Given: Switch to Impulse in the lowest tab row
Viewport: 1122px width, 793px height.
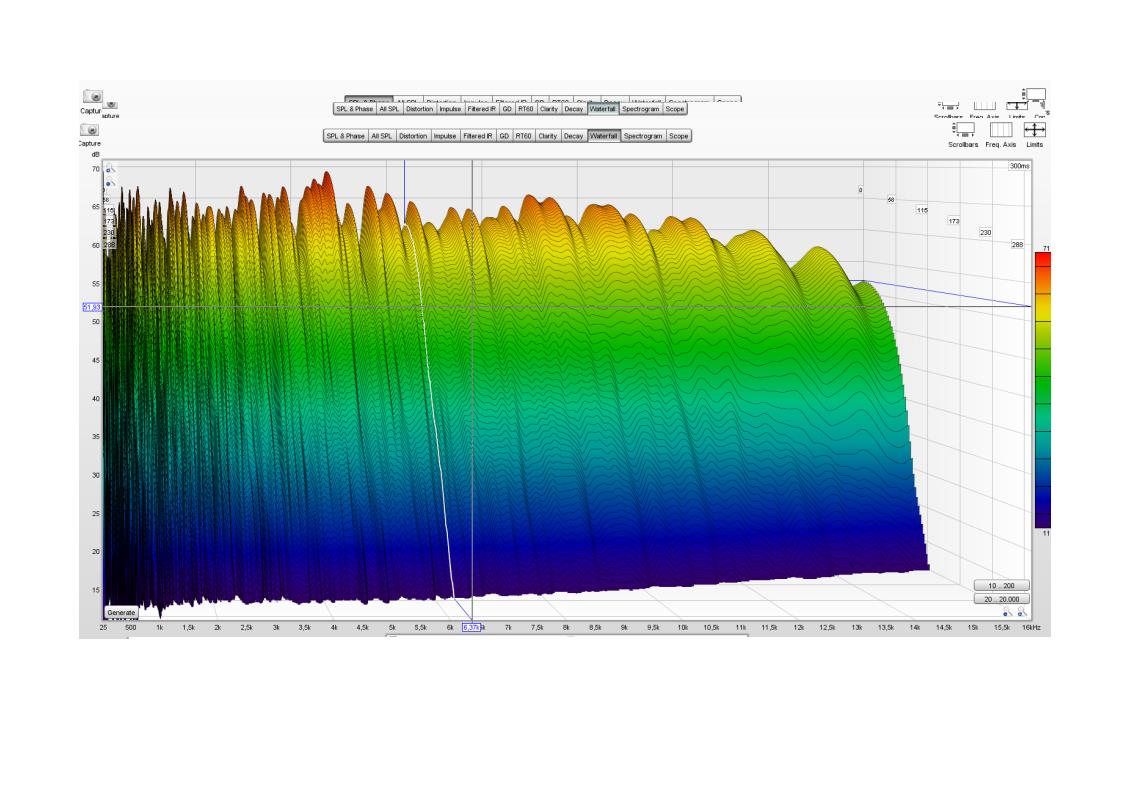Looking at the screenshot, I should [445, 136].
